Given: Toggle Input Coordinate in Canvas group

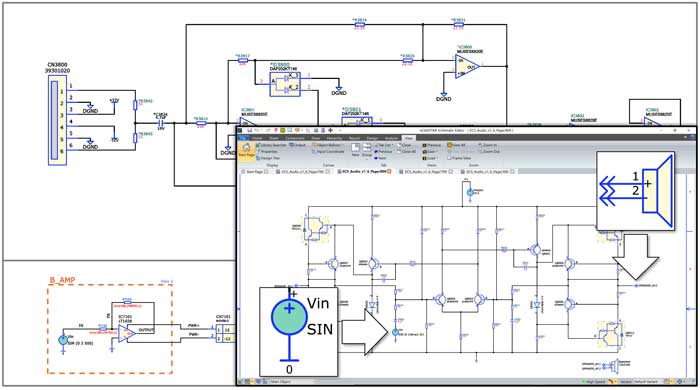Looking at the screenshot, I should coord(328,152).
